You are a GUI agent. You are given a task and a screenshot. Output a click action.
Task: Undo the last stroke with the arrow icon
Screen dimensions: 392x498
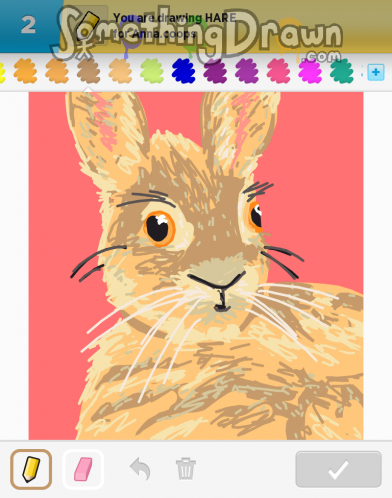point(140,469)
